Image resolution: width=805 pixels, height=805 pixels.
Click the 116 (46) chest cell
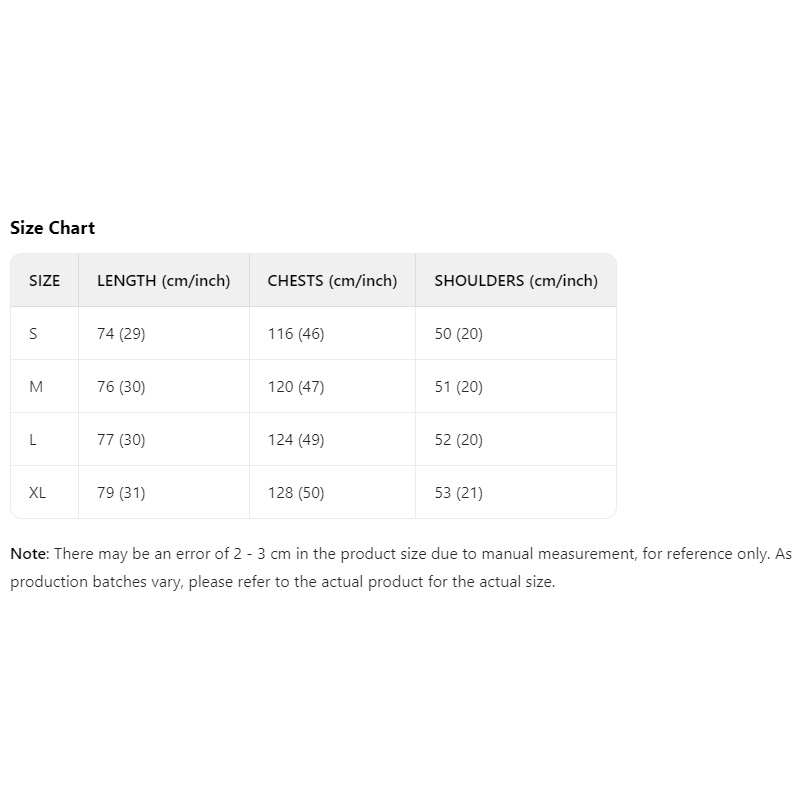(296, 334)
